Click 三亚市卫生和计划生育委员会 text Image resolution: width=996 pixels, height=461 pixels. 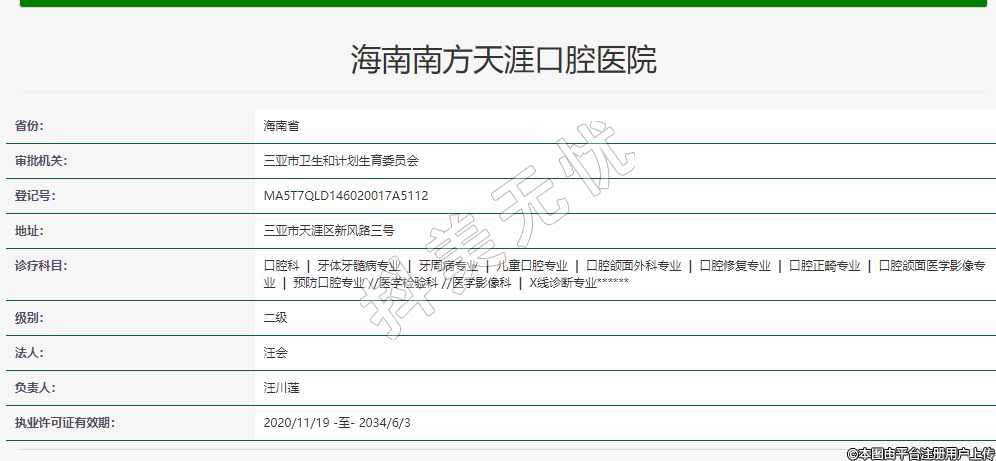(341, 161)
